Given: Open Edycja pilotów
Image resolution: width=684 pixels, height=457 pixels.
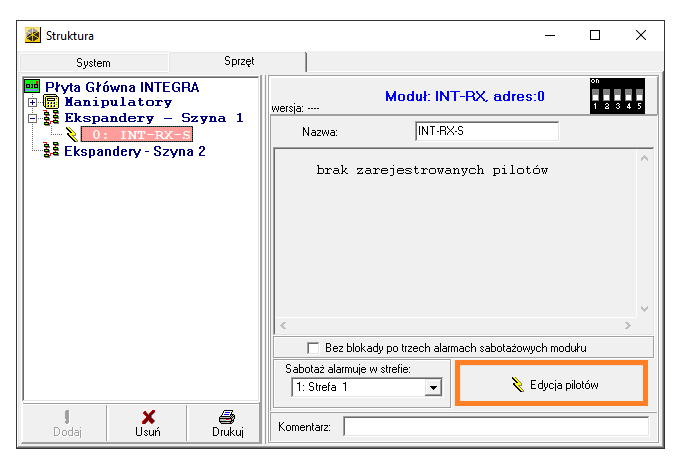Looking at the screenshot, I should point(551,385).
